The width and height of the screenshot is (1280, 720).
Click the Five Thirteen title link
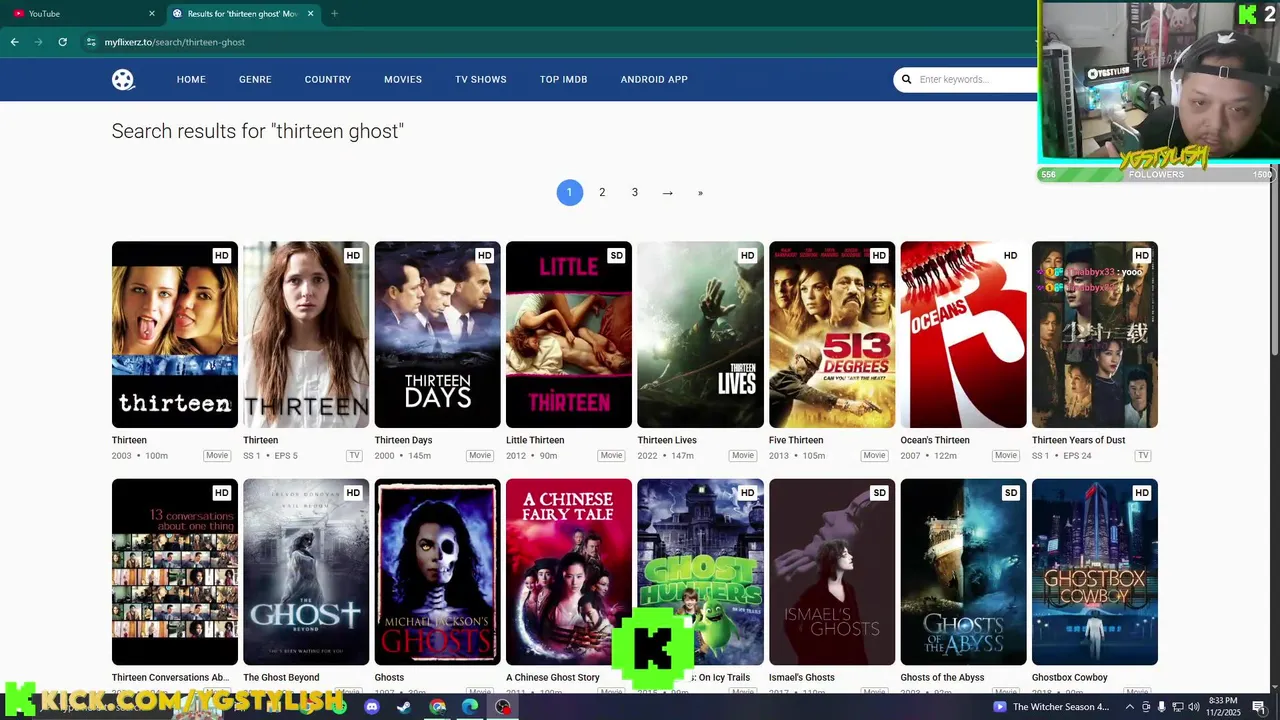(x=796, y=440)
